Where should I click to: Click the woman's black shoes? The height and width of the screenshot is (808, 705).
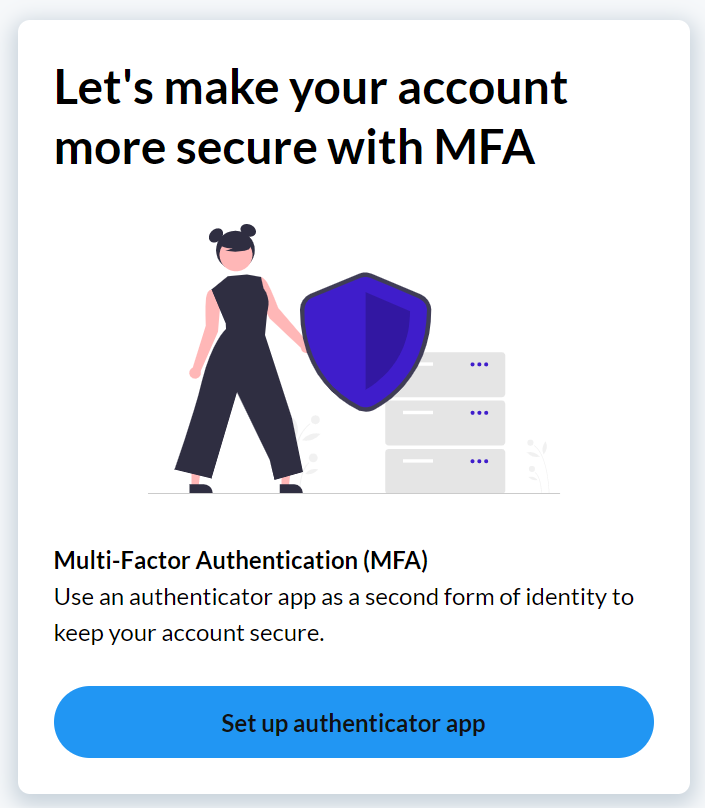[x=246, y=488]
